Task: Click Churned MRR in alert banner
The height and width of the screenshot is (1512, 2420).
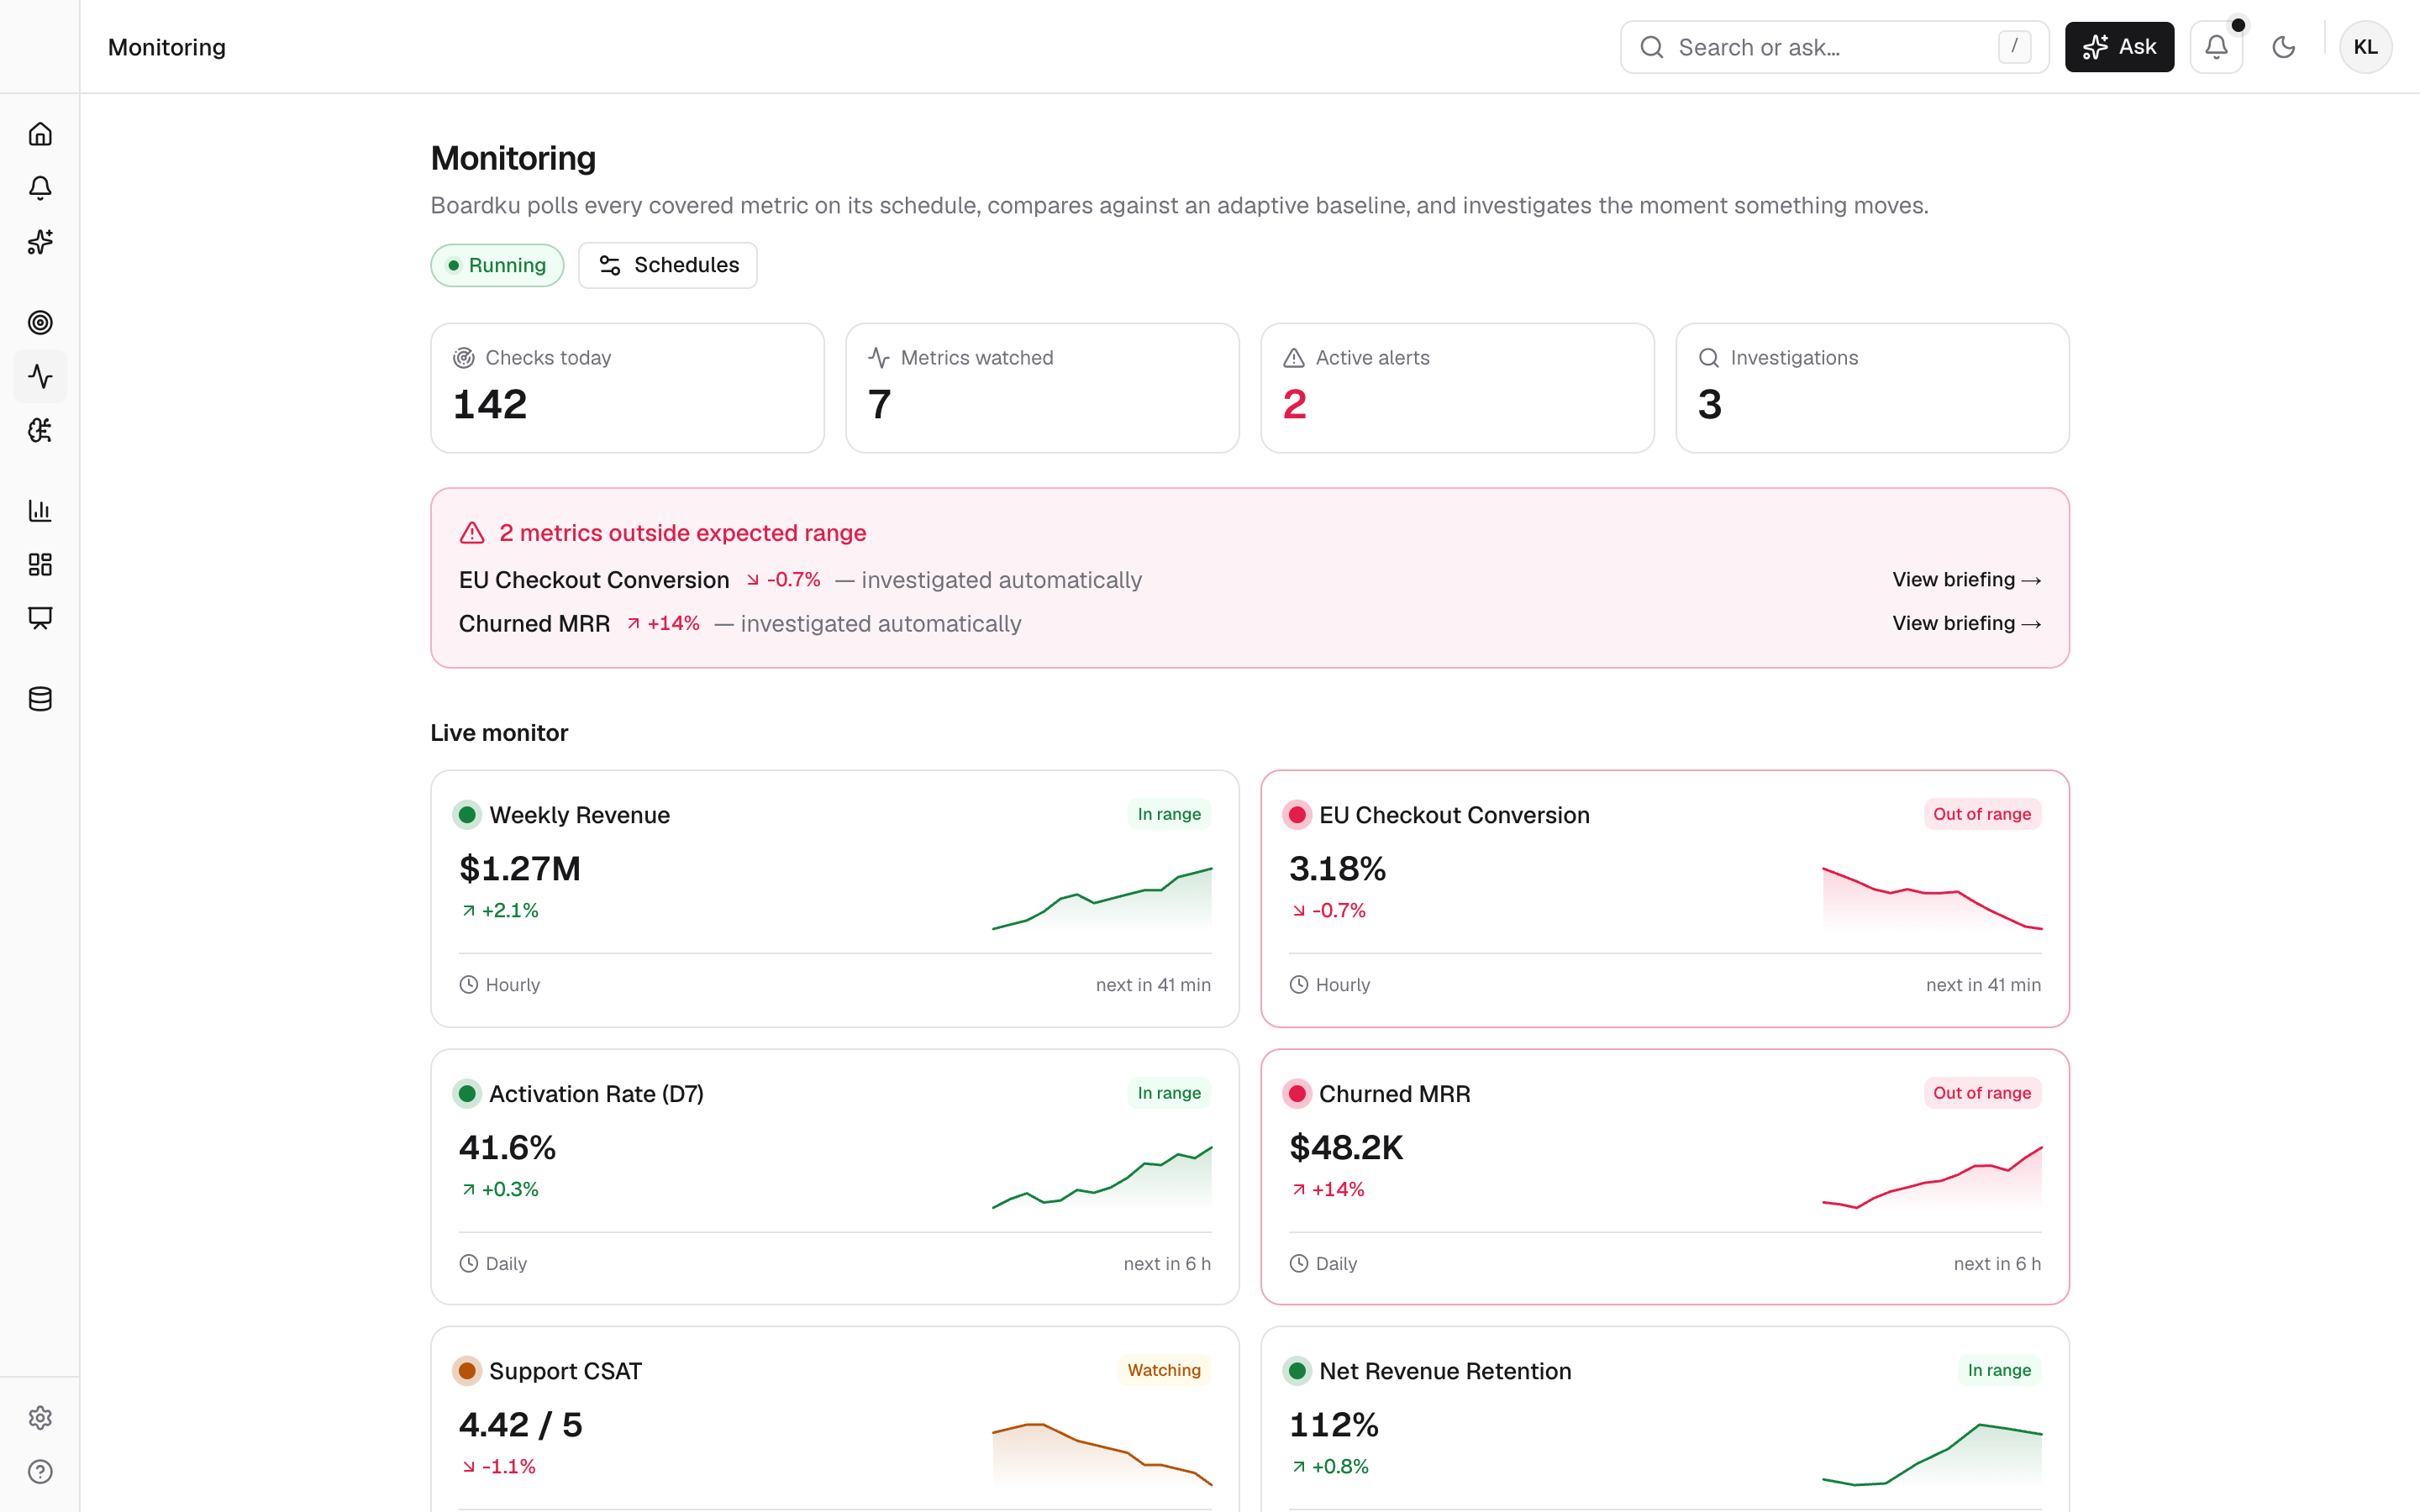Action: pyautogui.click(x=534, y=624)
